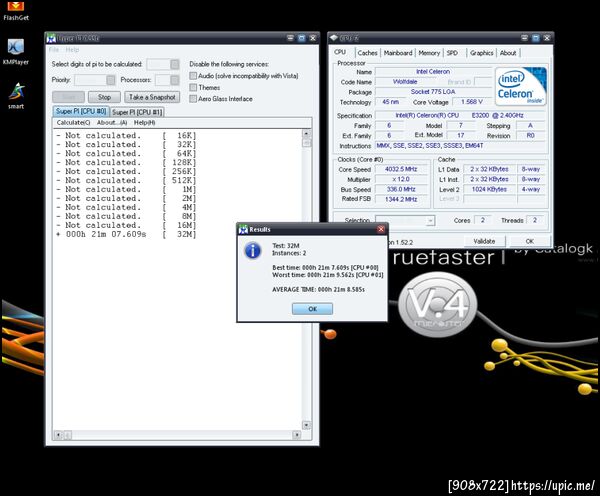Click the disabled Start button
This screenshot has height=496, width=600.
[x=68, y=97]
